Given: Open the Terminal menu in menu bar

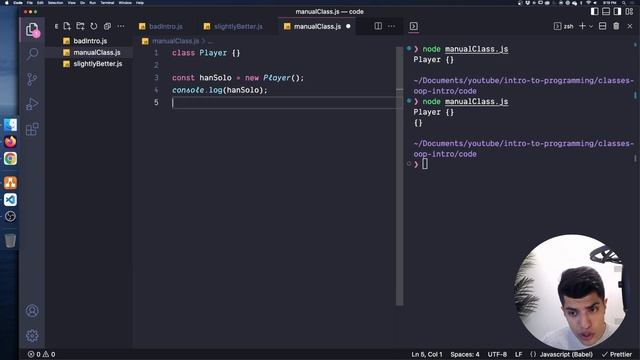Looking at the screenshot, I should (x=107, y=2).
